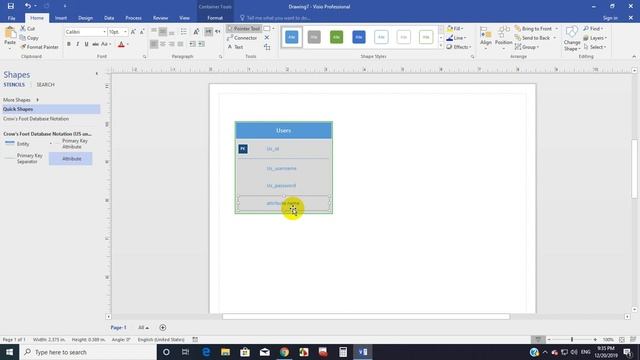Switch to the Process tab

(133, 18)
